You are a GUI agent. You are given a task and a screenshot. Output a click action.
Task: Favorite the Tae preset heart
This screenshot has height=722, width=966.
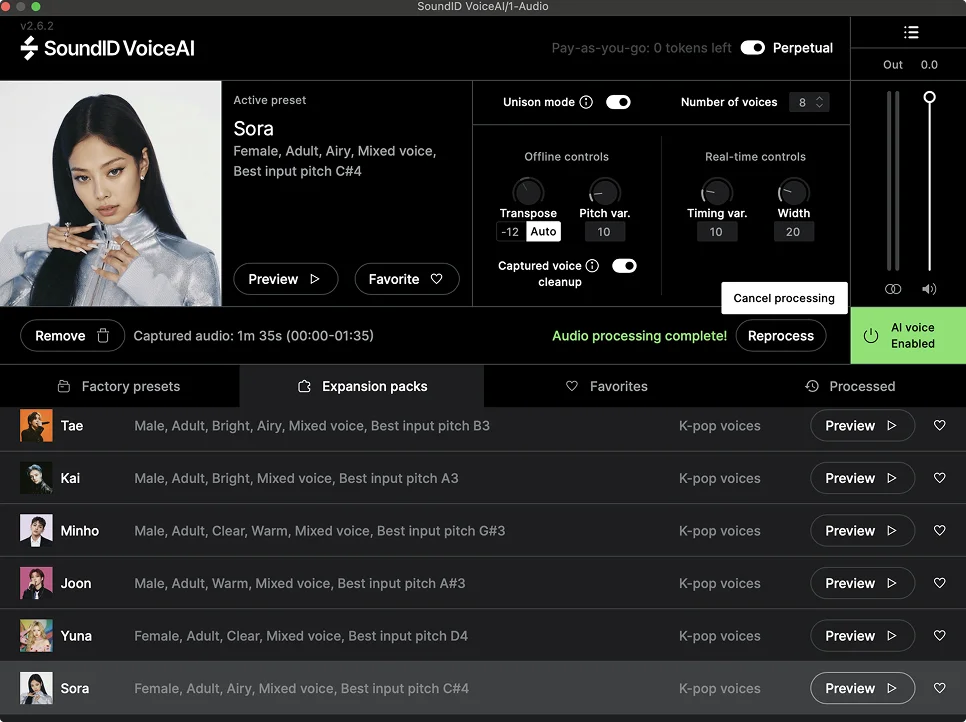[940, 426]
